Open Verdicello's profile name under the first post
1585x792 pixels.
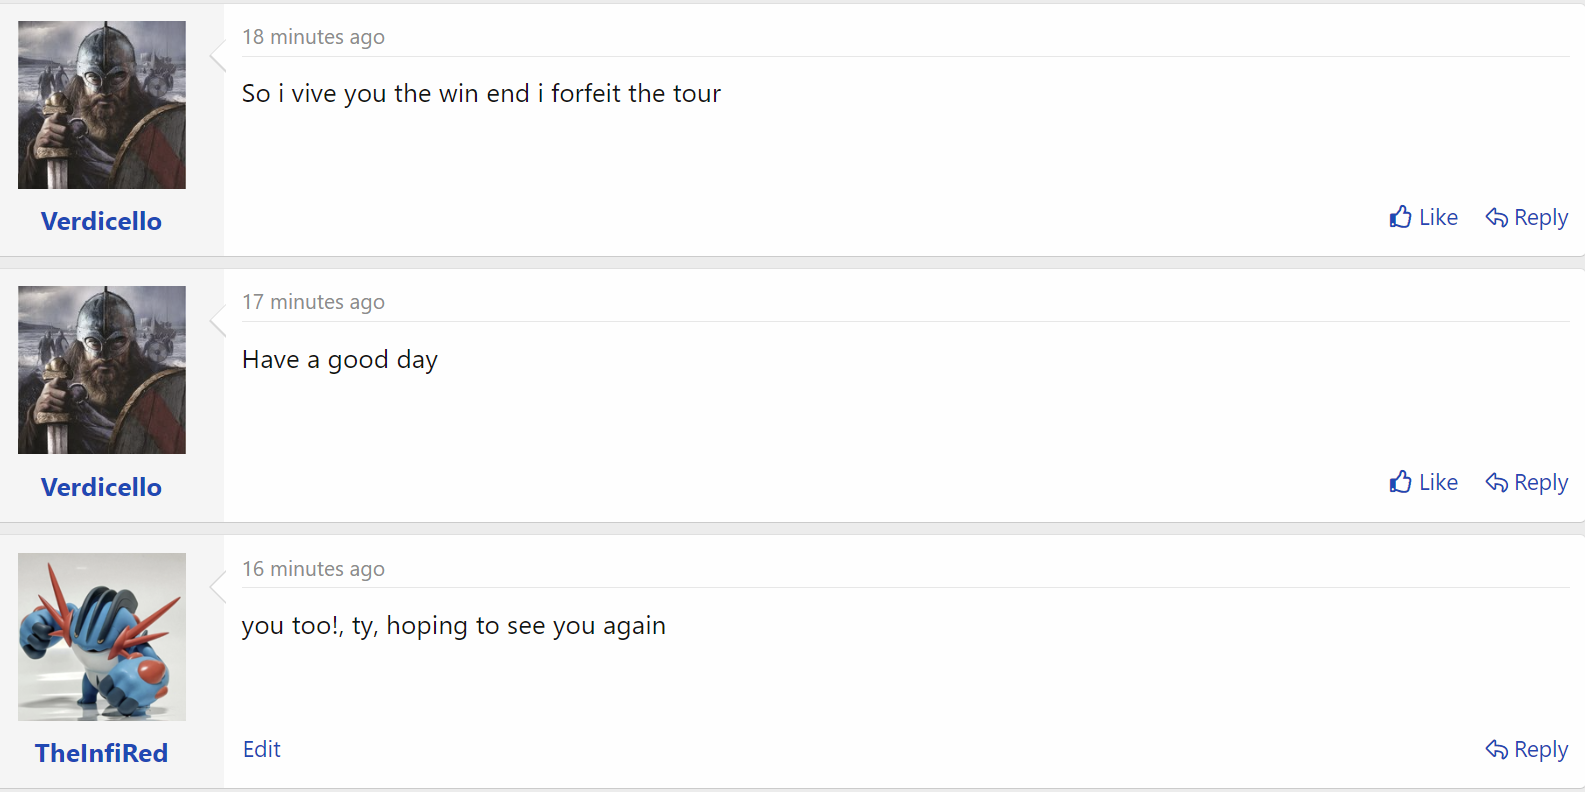[101, 221]
